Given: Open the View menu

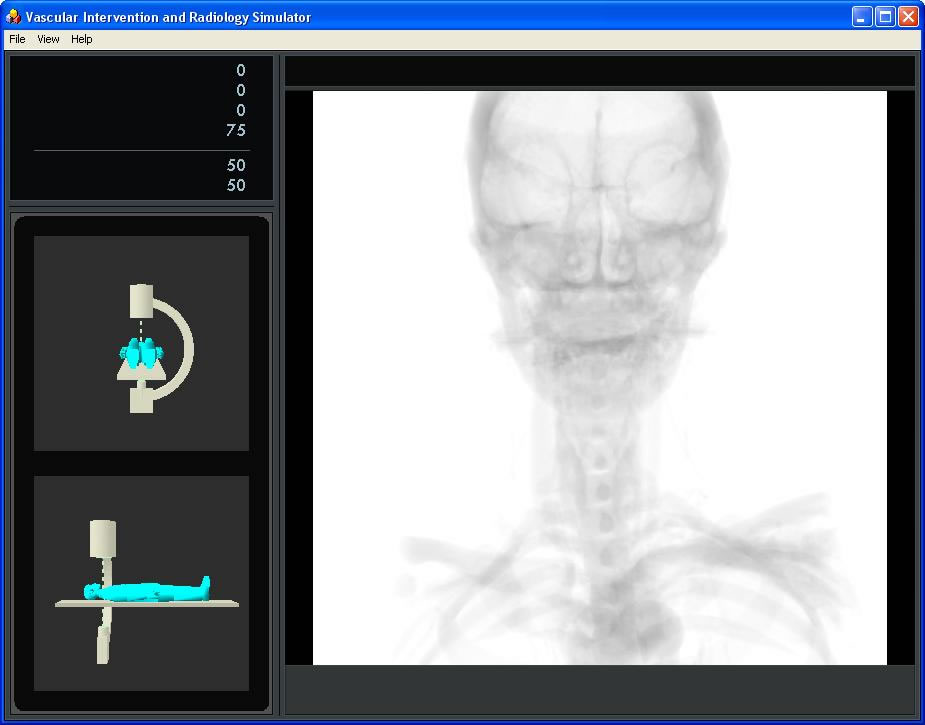Looking at the screenshot, I should (48, 39).
